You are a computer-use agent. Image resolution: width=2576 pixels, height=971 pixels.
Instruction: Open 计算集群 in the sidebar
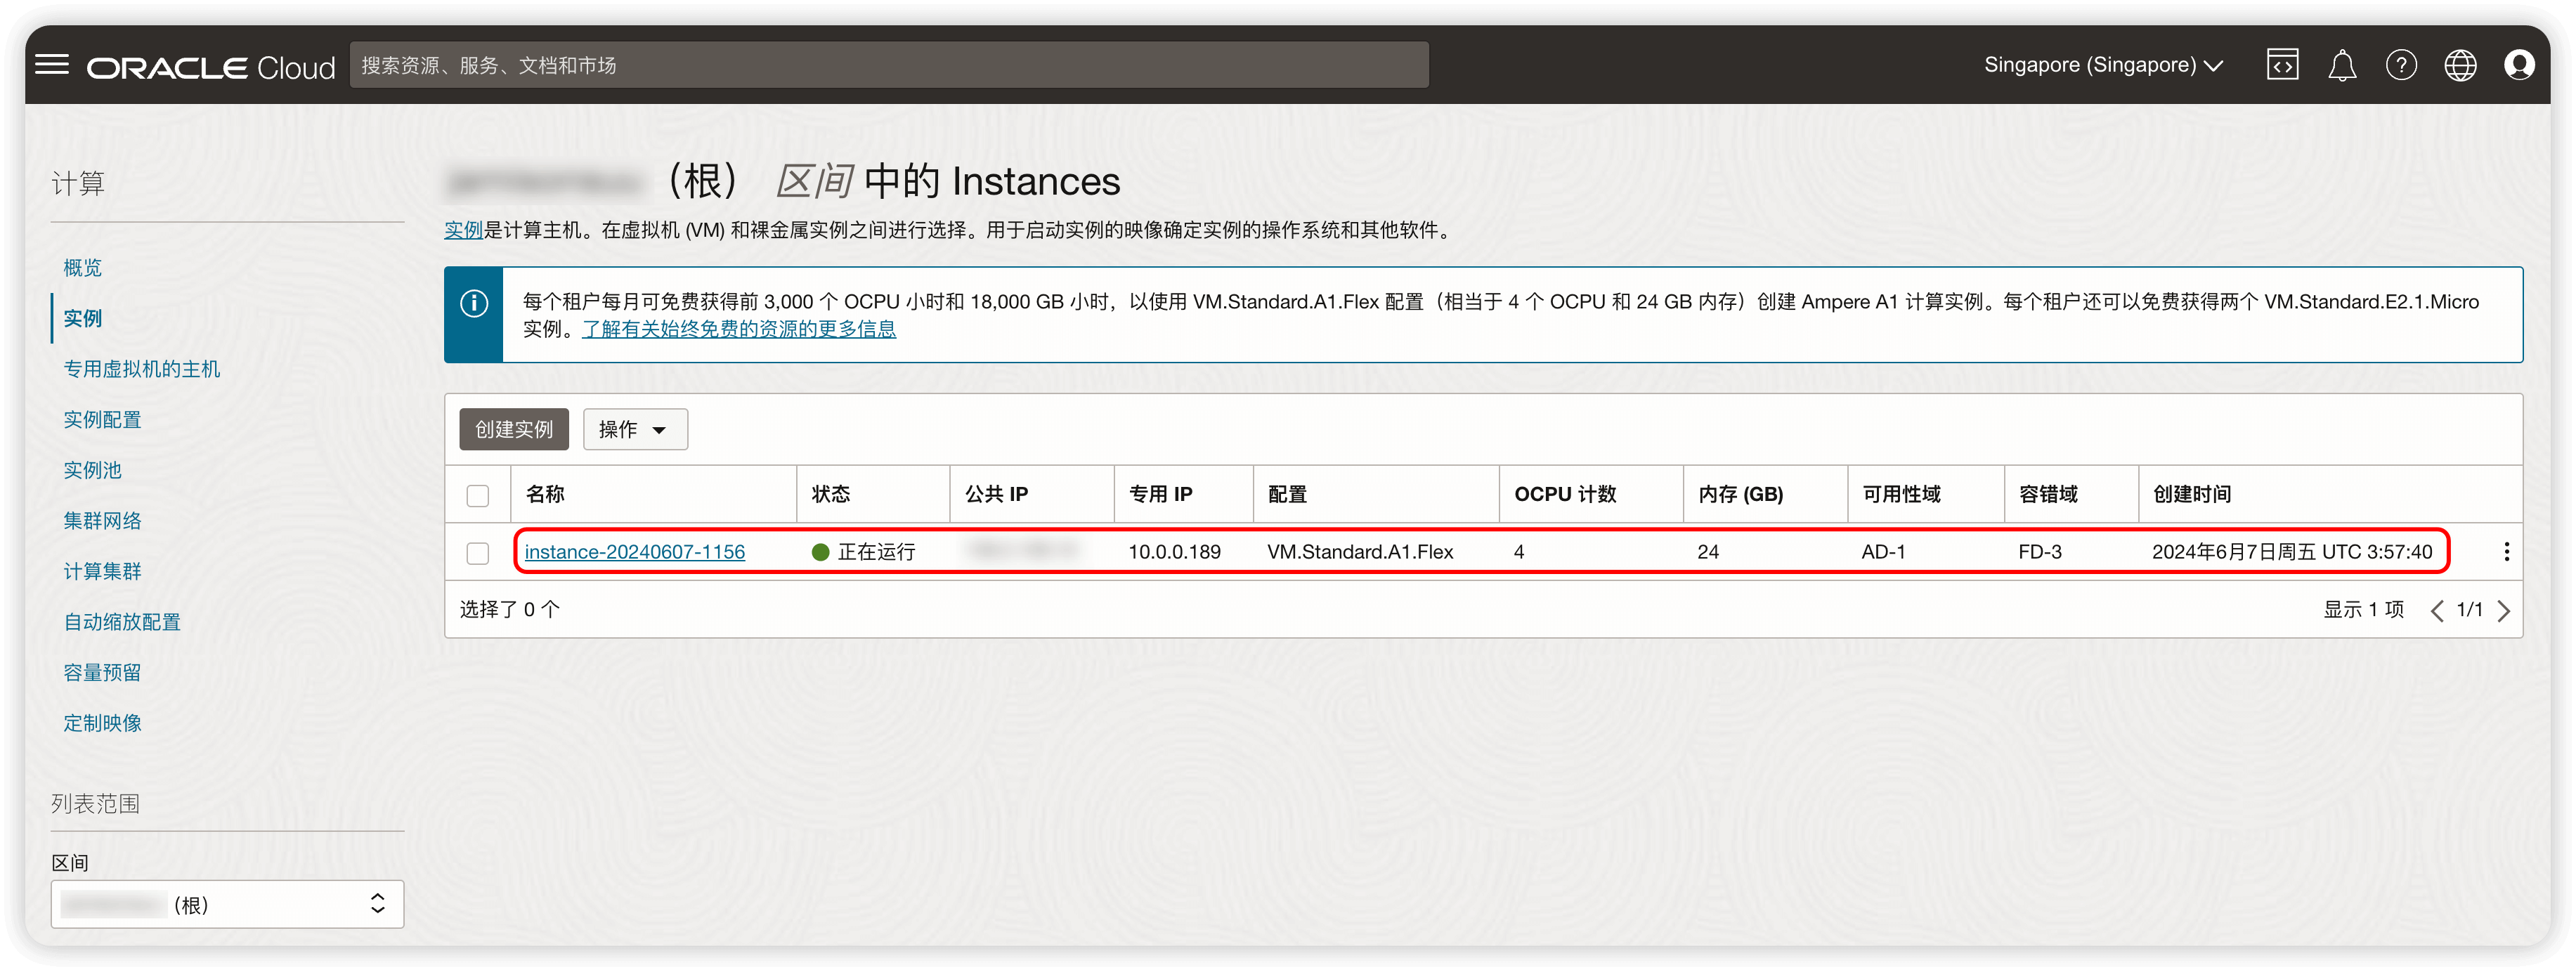click(103, 571)
